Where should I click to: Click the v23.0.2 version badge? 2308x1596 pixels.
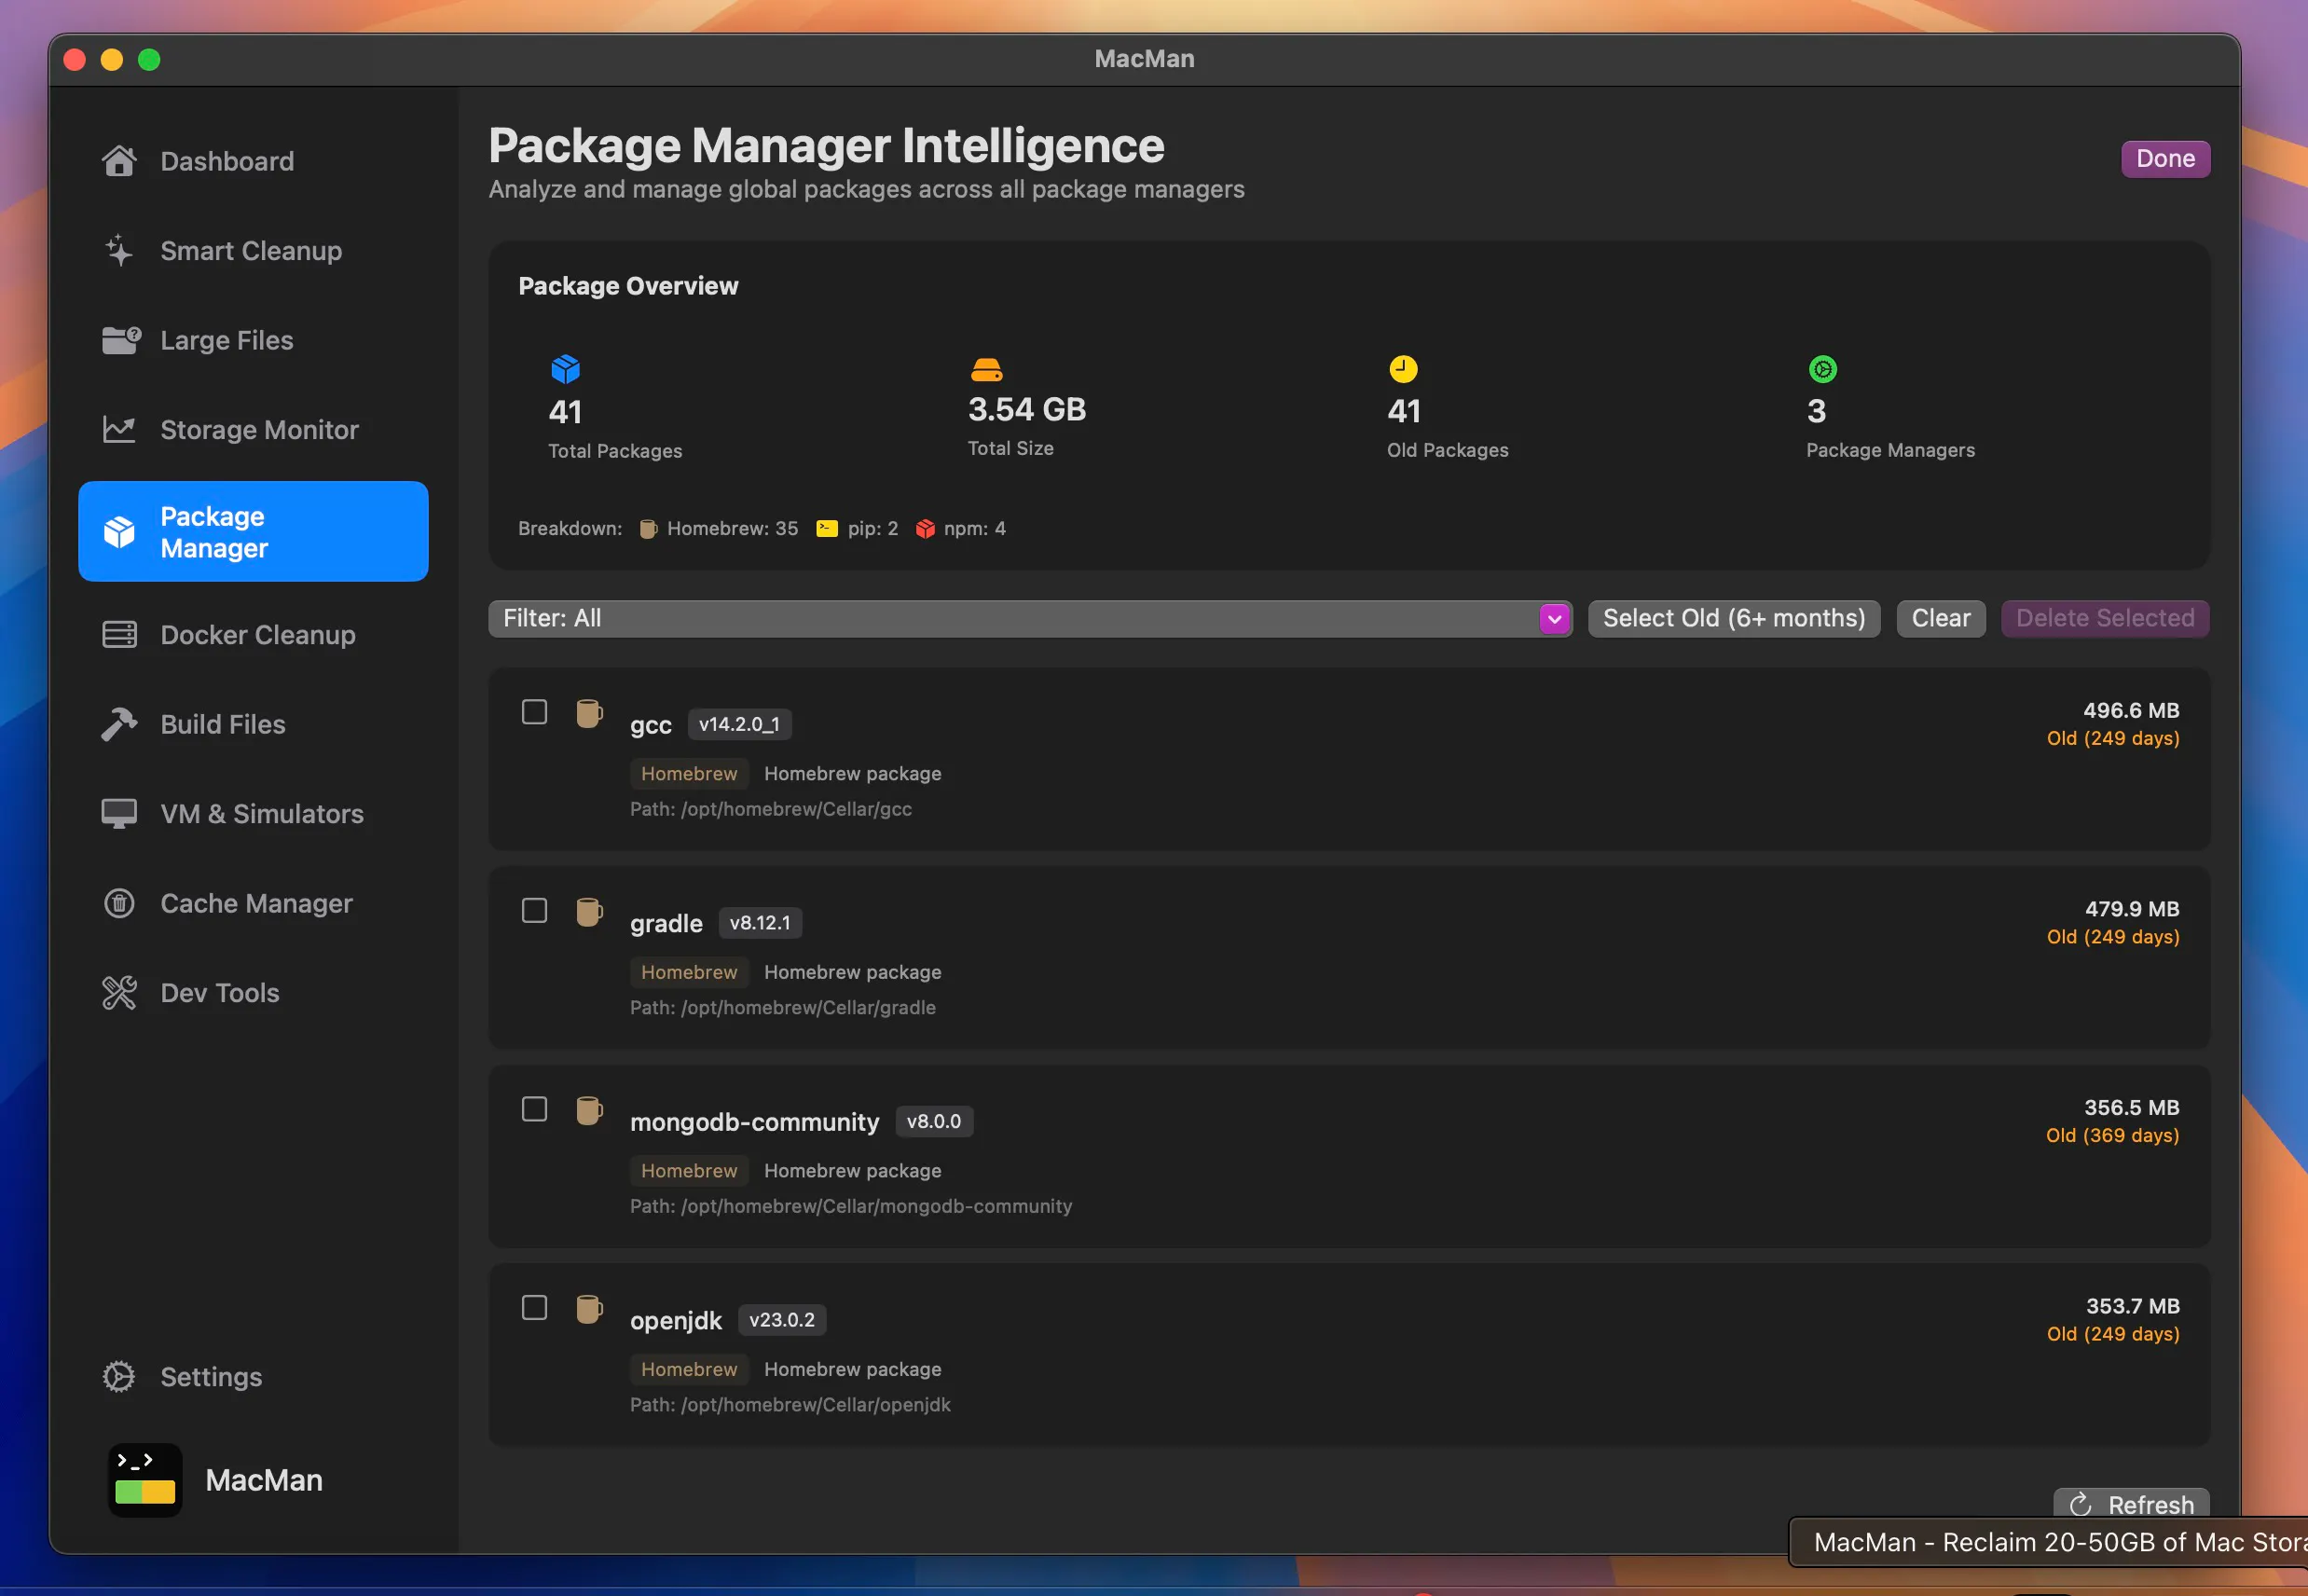pyautogui.click(x=781, y=1320)
